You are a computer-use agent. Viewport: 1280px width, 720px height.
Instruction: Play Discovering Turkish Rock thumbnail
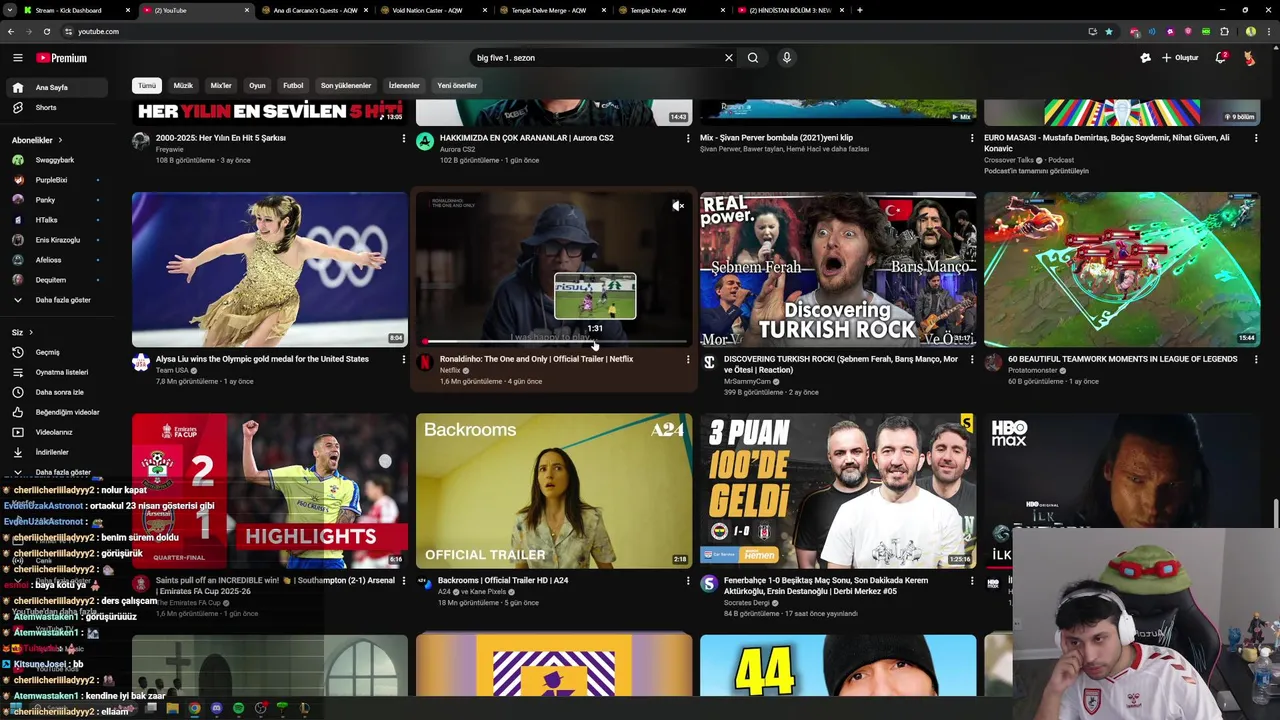click(838, 270)
